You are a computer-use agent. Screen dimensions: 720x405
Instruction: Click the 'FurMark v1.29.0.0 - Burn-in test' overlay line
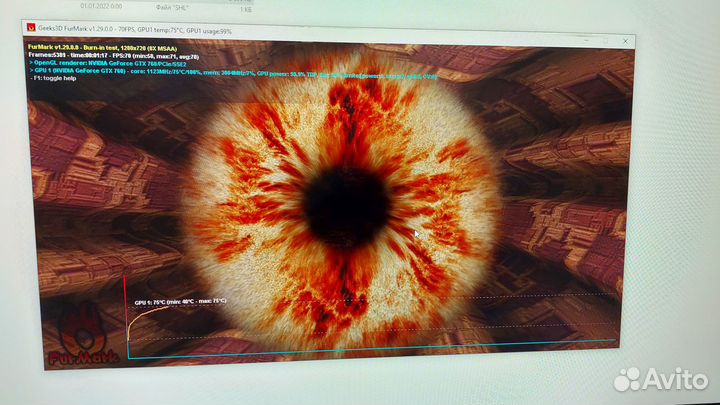[102, 48]
